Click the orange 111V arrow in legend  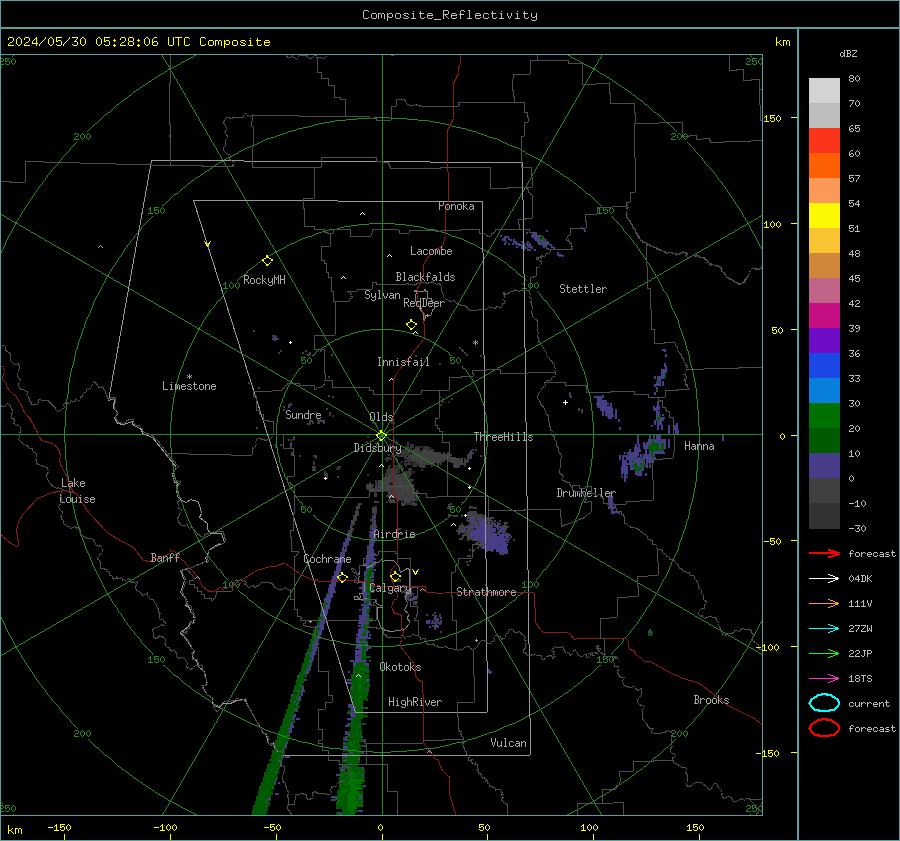(824, 603)
